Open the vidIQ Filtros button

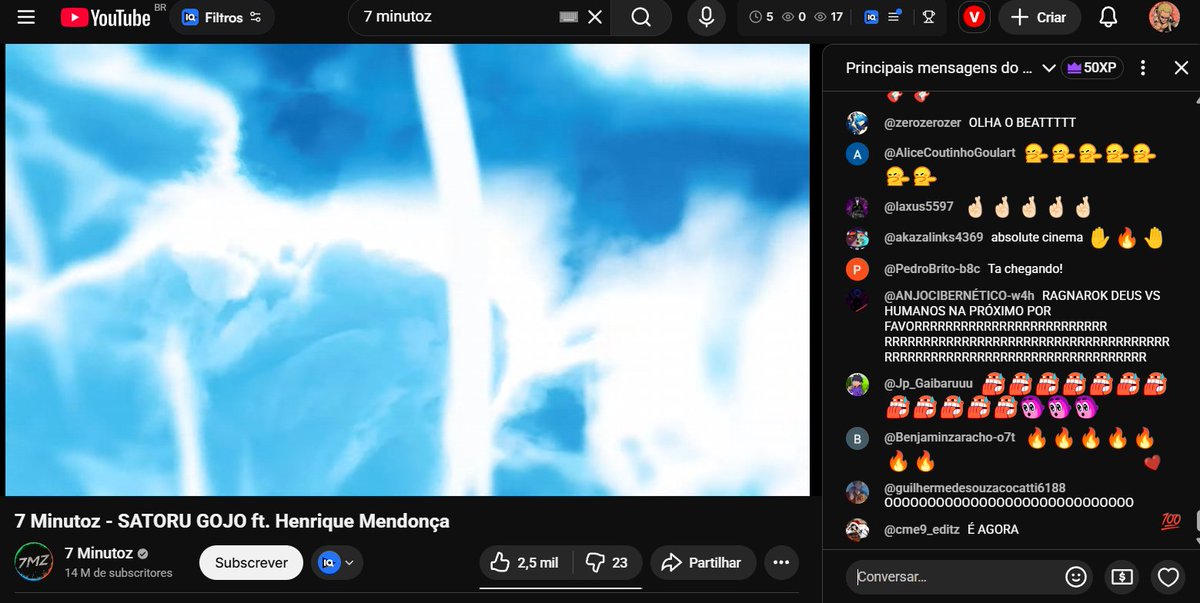pos(221,17)
